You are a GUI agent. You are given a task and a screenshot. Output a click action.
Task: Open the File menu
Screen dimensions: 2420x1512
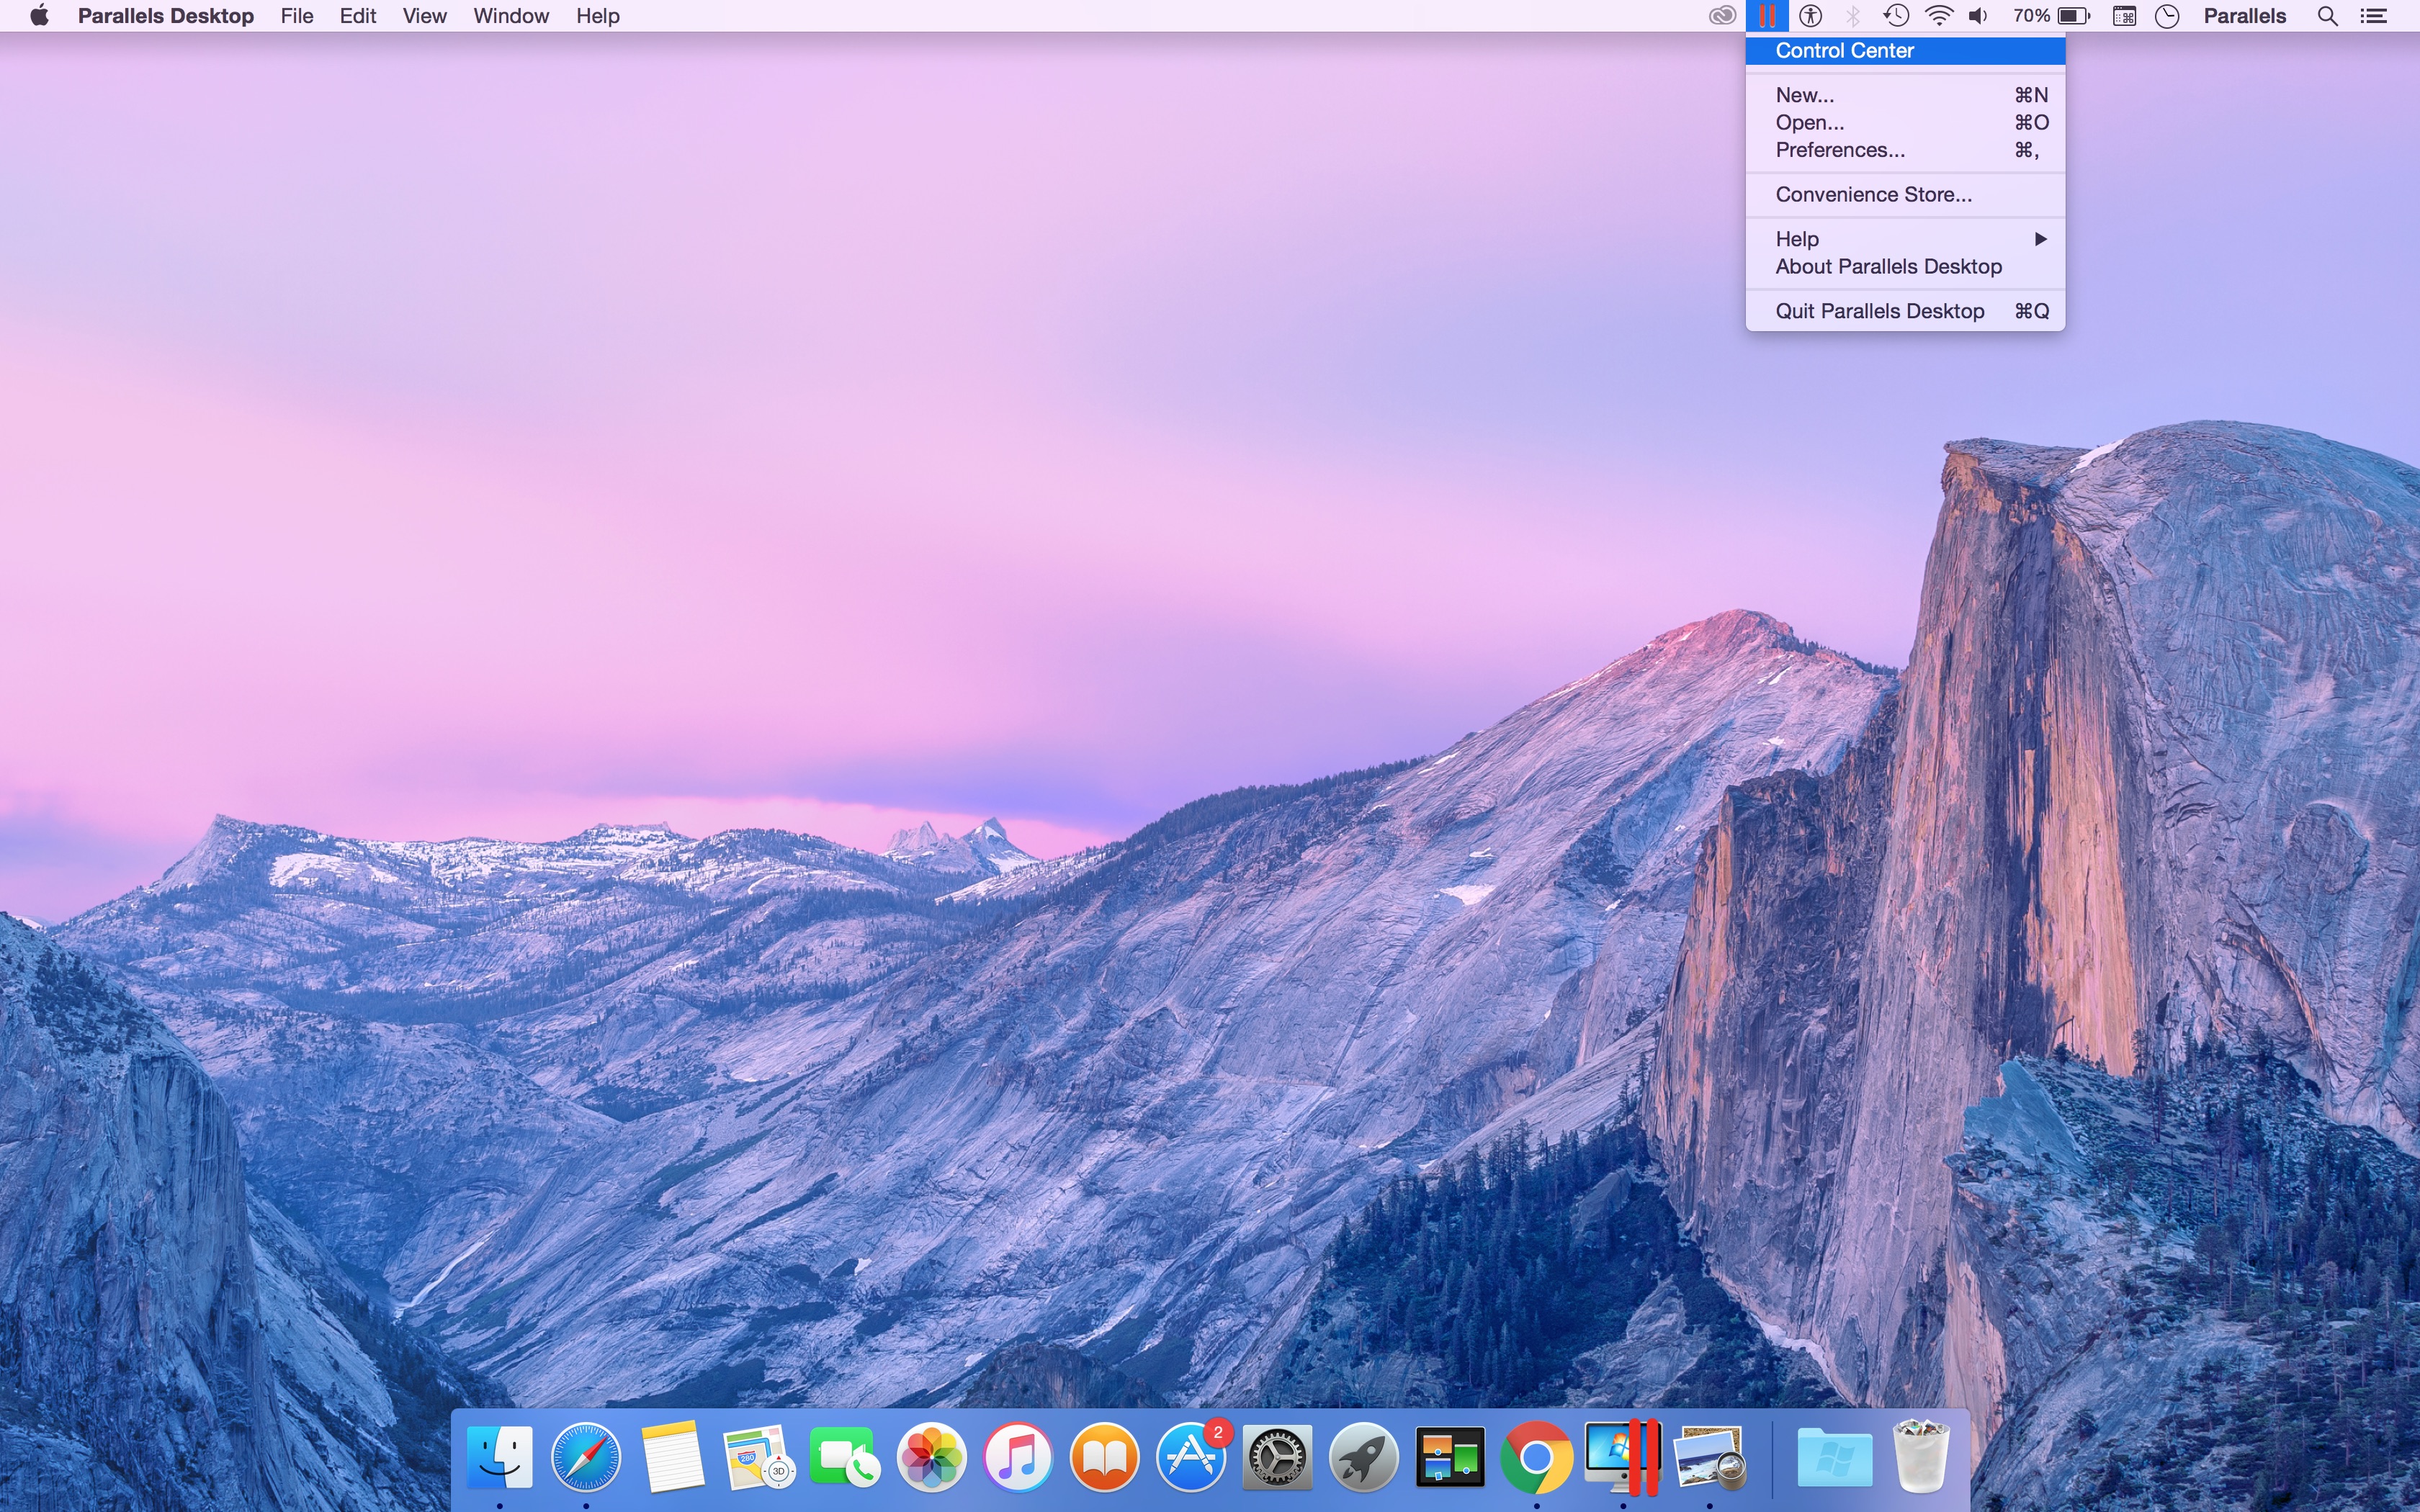click(297, 16)
